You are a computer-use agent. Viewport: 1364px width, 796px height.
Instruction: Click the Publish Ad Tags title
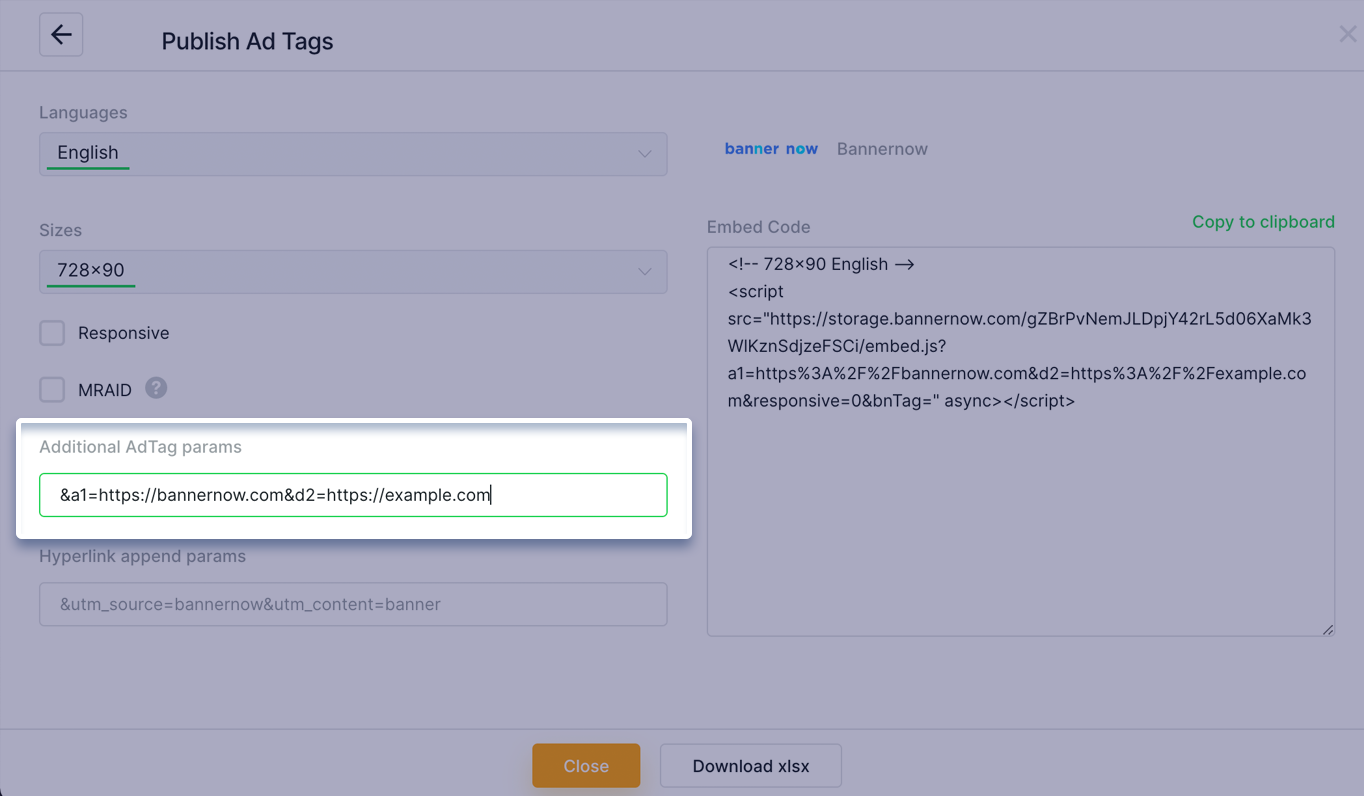(x=247, y=42)
